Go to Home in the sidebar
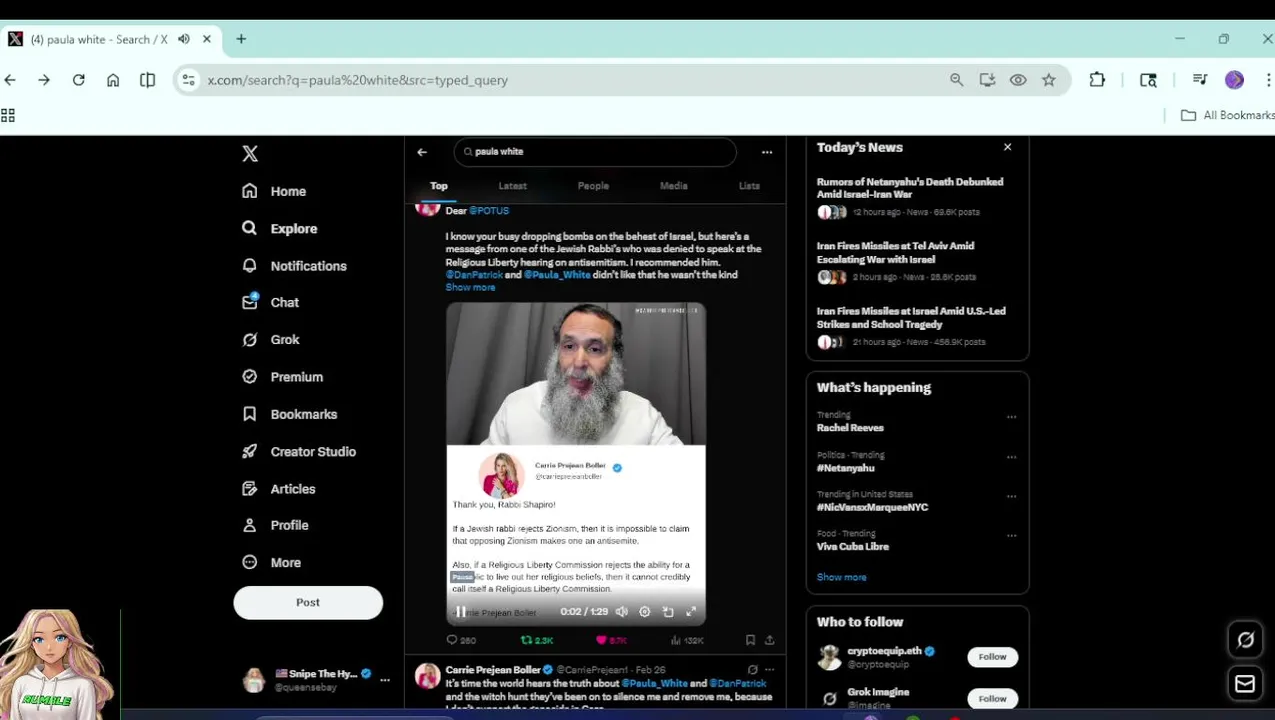The width and height of the screenshot is (1275, 720). (x=274, y=191)
